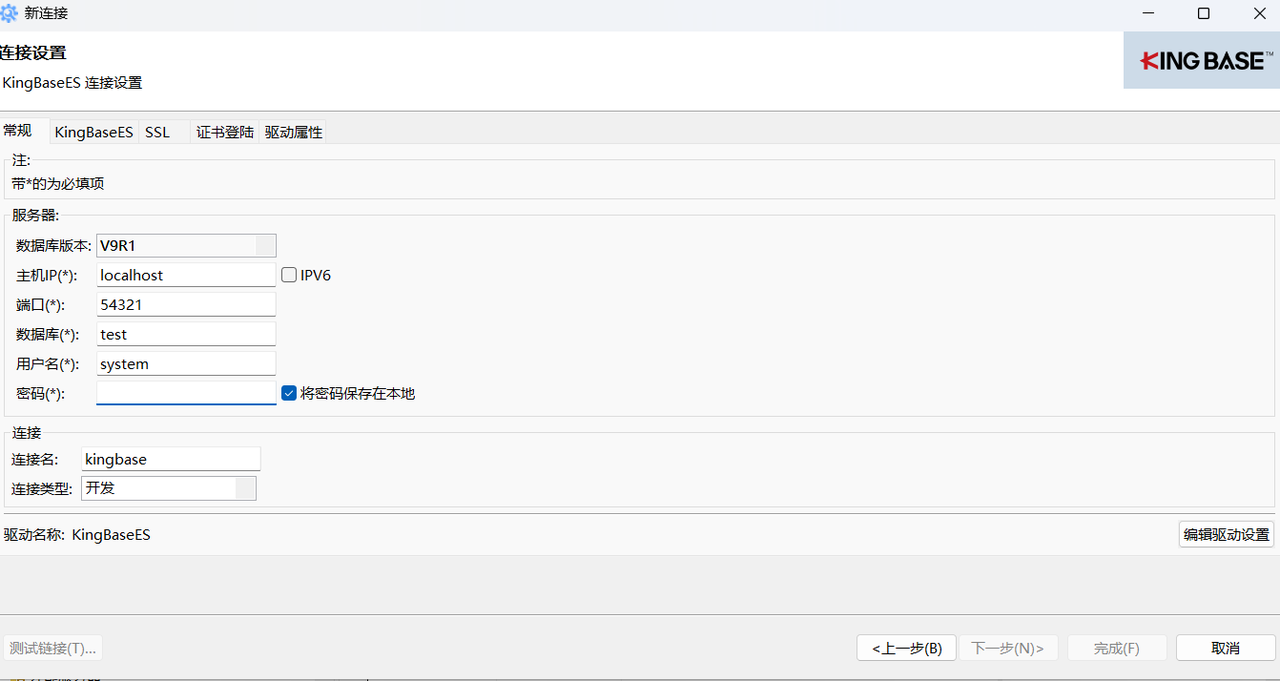This screenshot has width=1280, height=681.
Task: Click the 端口 field showing 54321
Action: (186, 305)
